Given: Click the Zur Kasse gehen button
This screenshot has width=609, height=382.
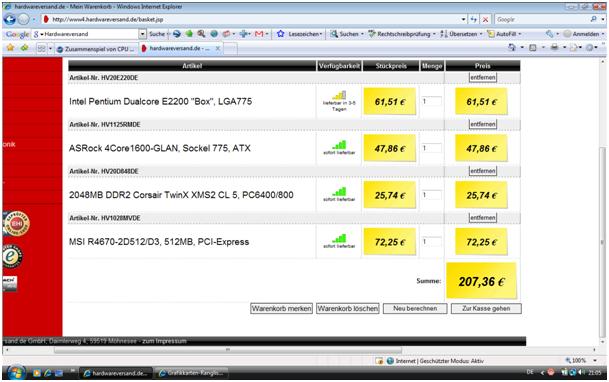Looking at the screenshot, I should 486,309.
